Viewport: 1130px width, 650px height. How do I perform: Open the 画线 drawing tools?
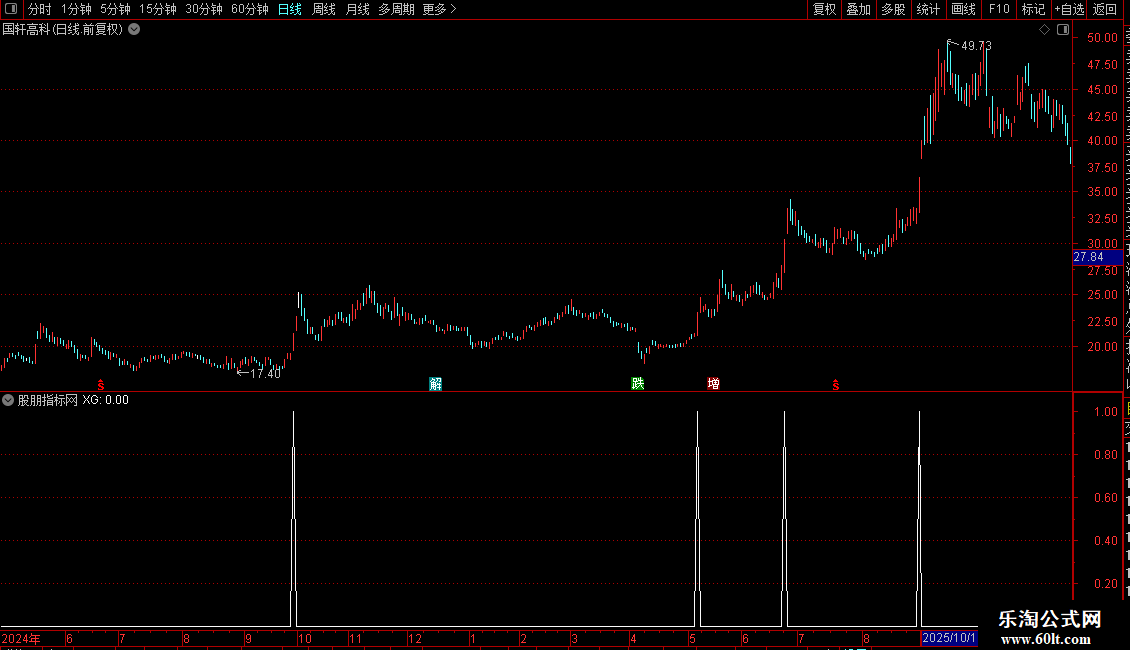tap(964, 9)
